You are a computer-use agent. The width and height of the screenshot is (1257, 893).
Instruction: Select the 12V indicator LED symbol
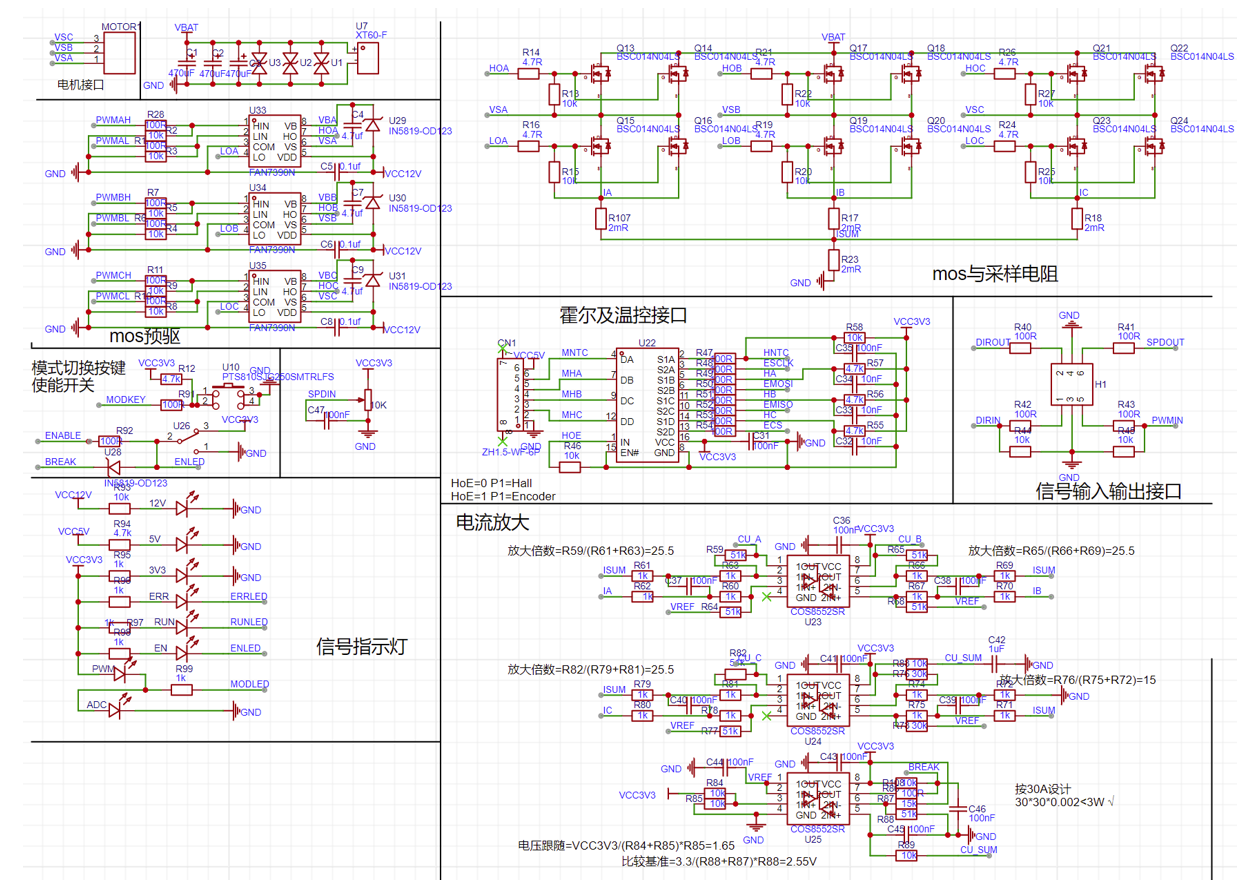tap(183, 509)
